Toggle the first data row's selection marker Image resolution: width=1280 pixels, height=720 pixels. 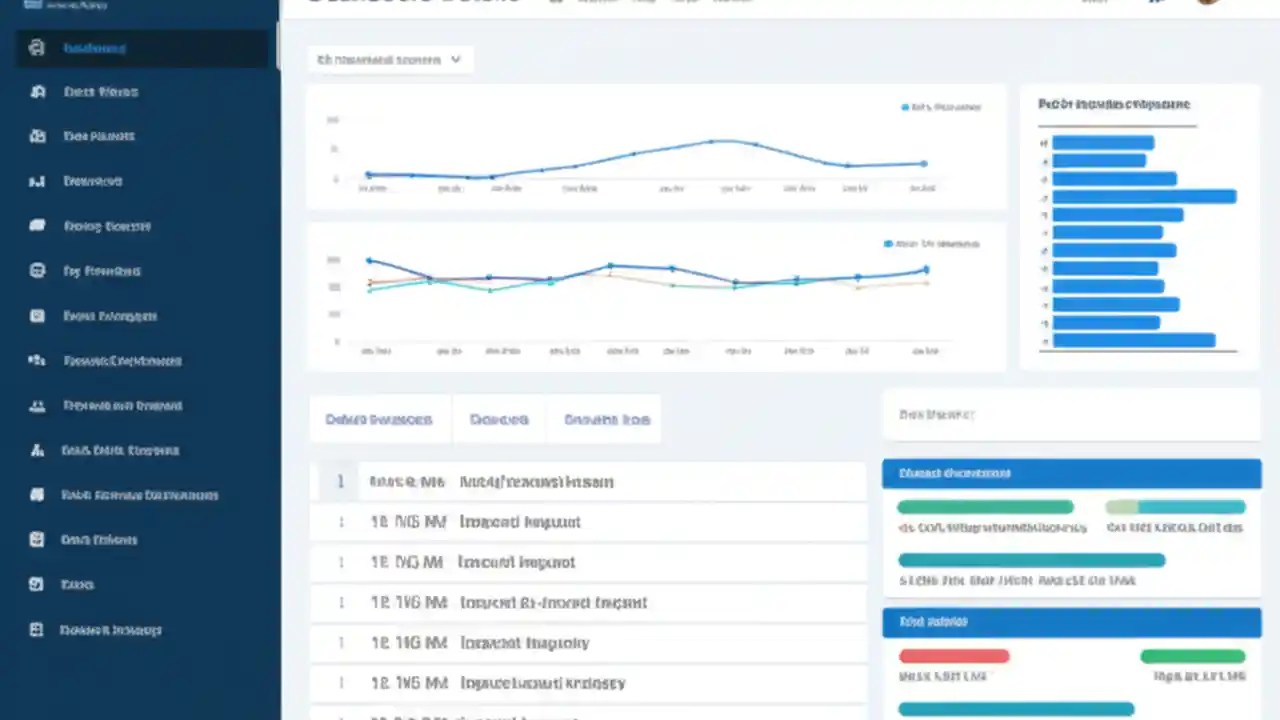tap(340, 481)
